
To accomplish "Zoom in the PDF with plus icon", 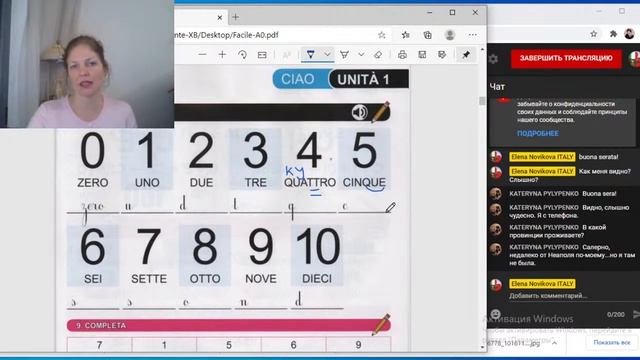I will [222, 54].
